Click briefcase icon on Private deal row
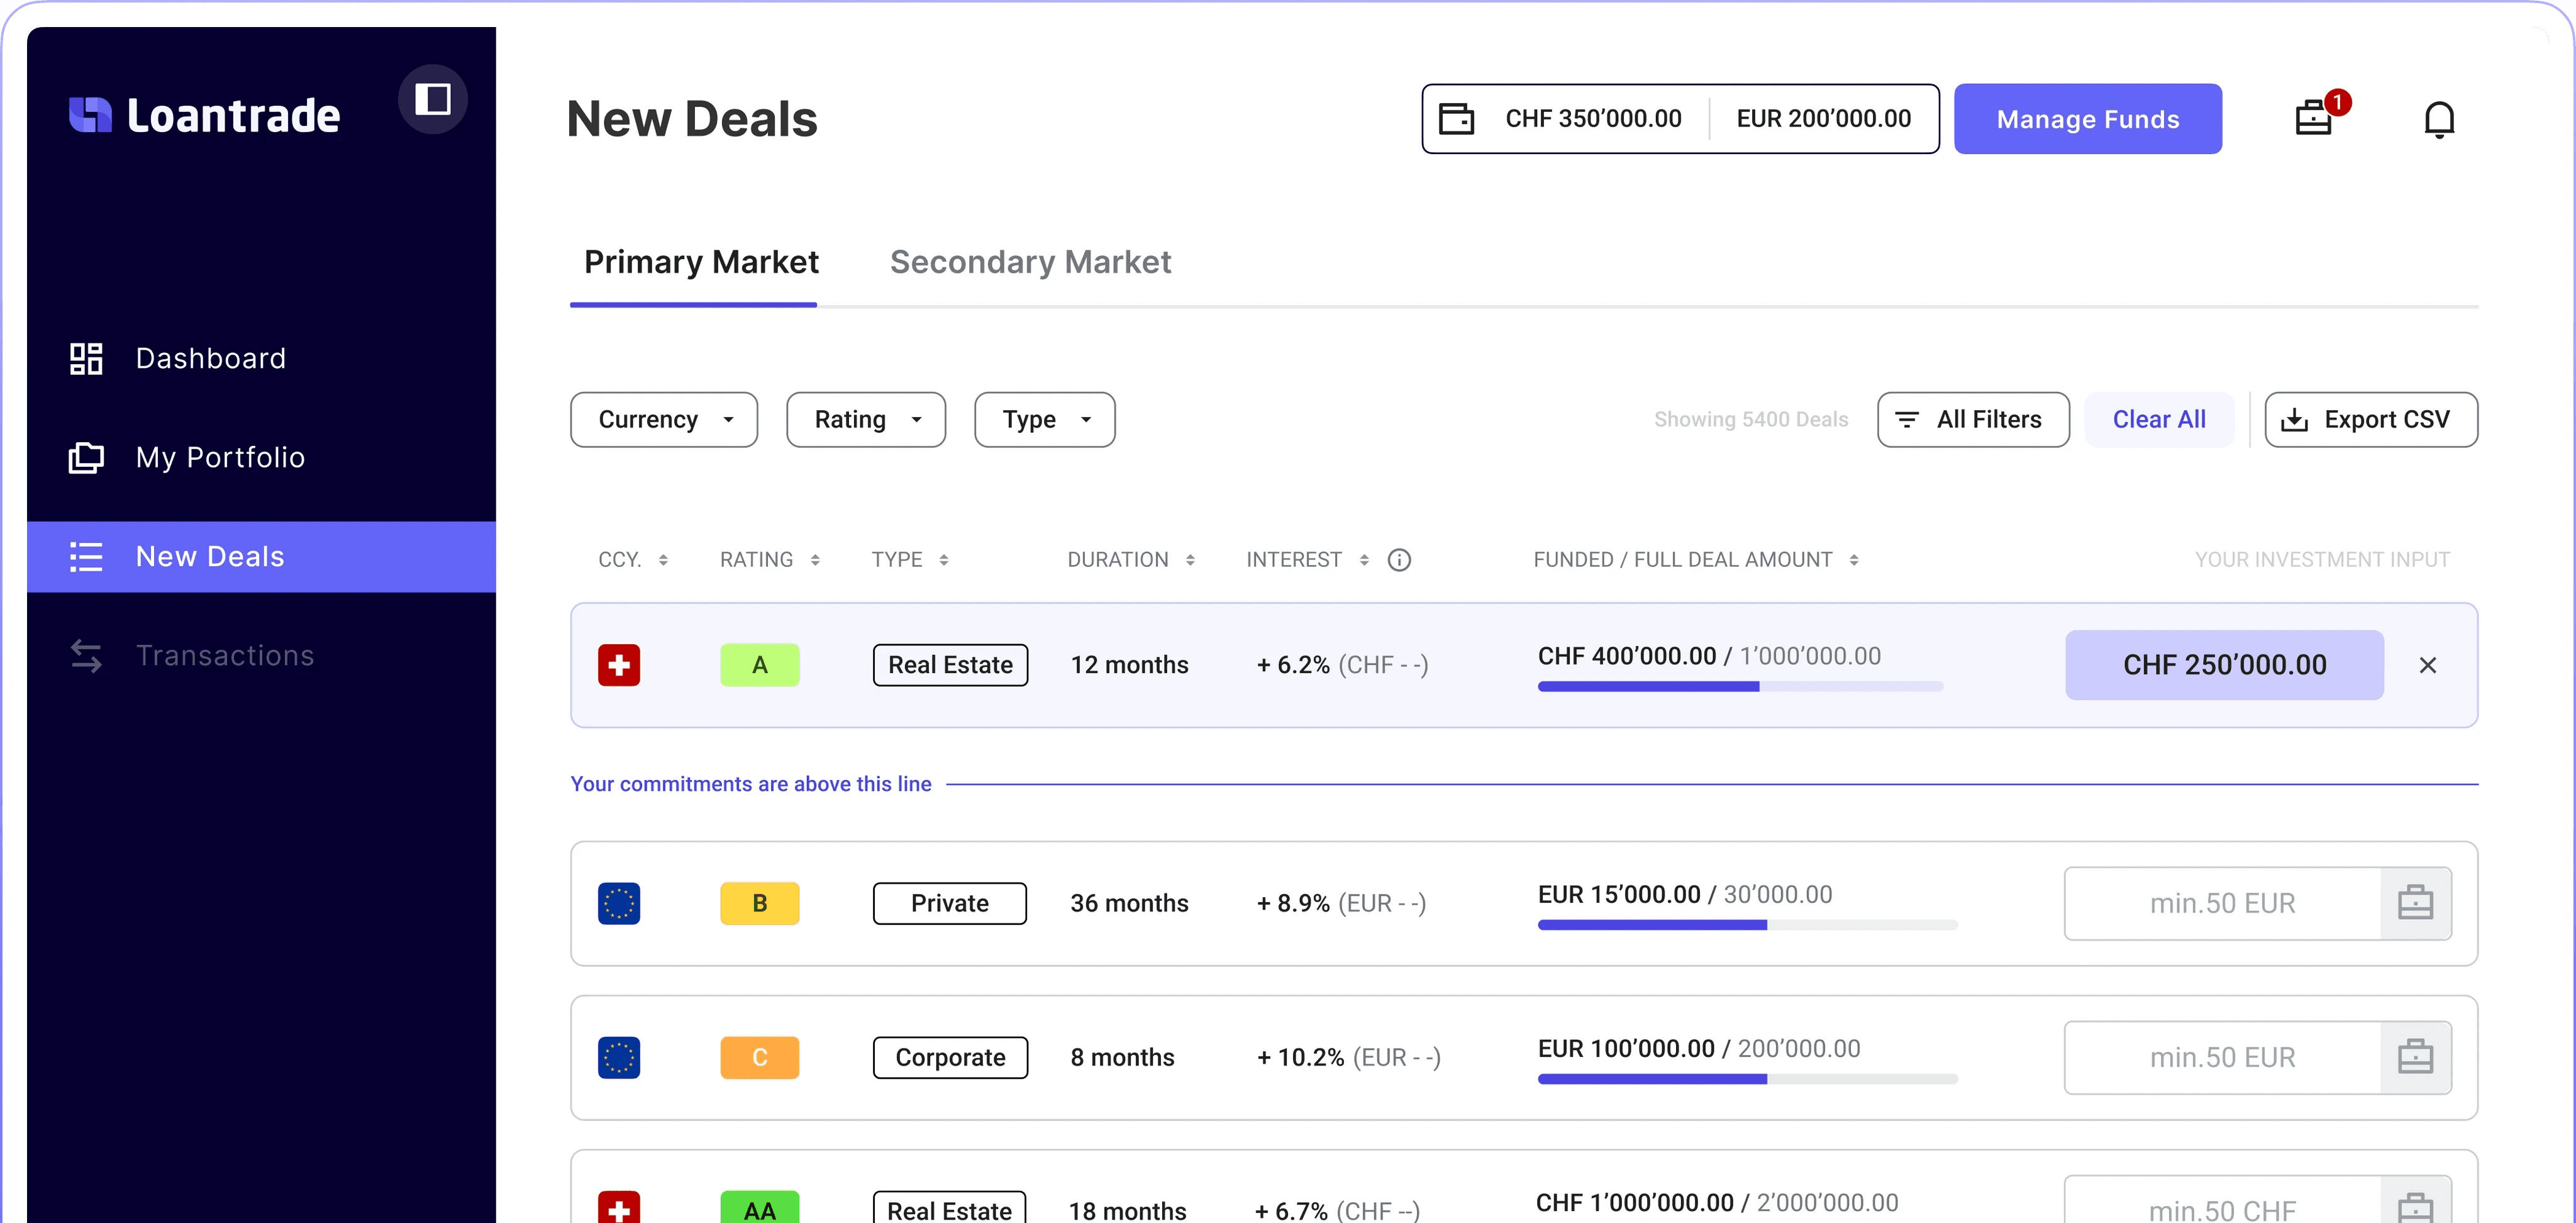The height and width of the screenshot is (1223, 2576). pos(2415,903)
